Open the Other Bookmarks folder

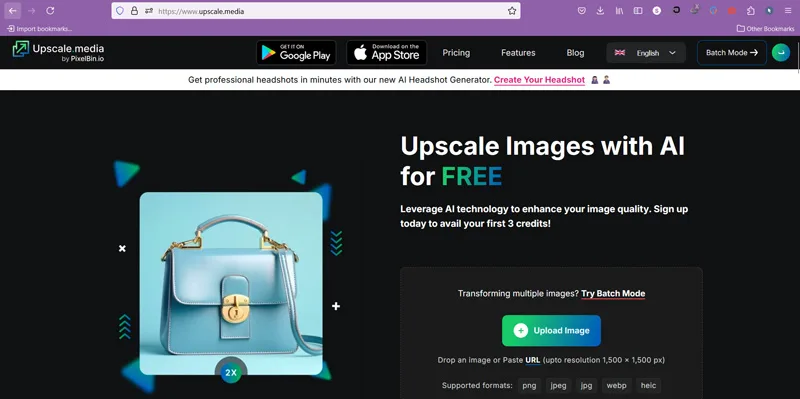point(764,29)
